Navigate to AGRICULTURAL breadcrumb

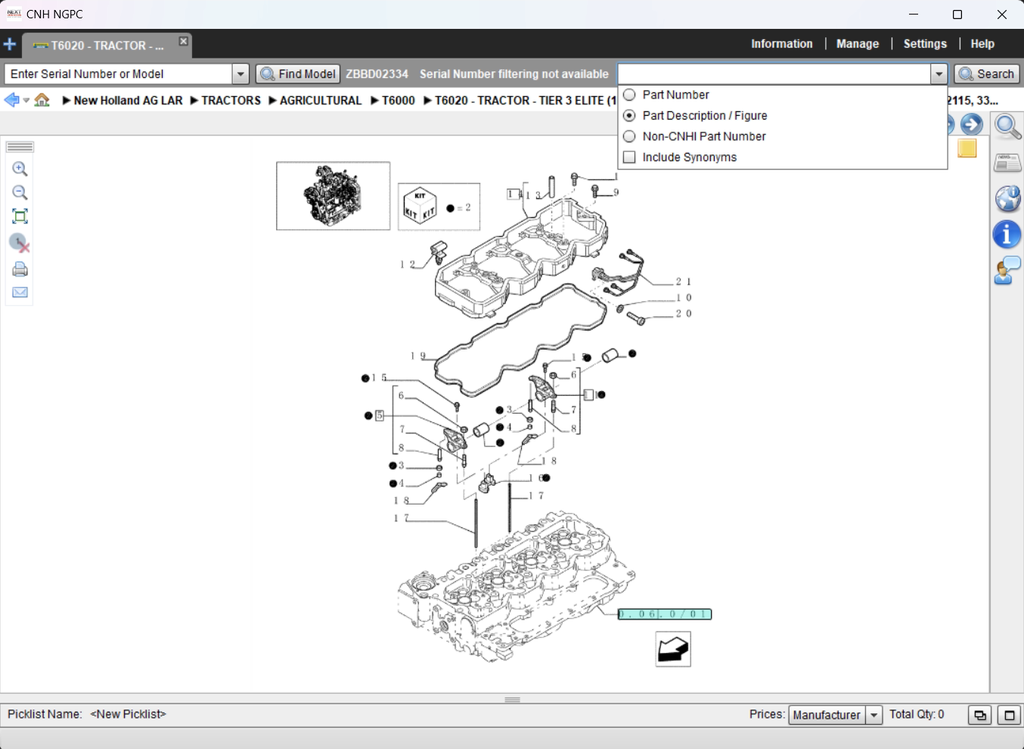tap(321, 101)
